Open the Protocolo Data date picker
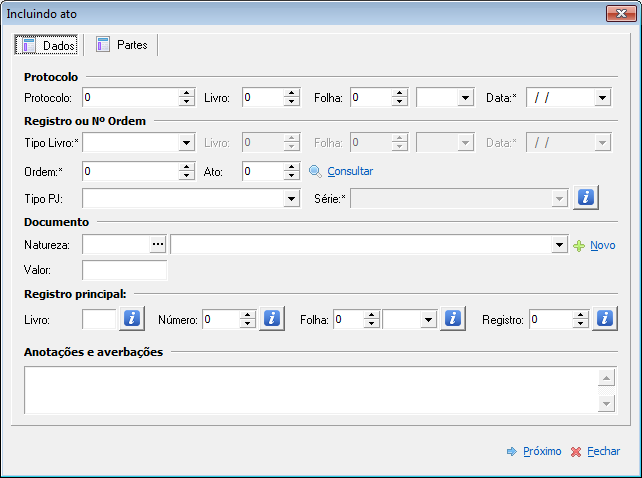This screenshot has width=642, height=478. [602, 97]
